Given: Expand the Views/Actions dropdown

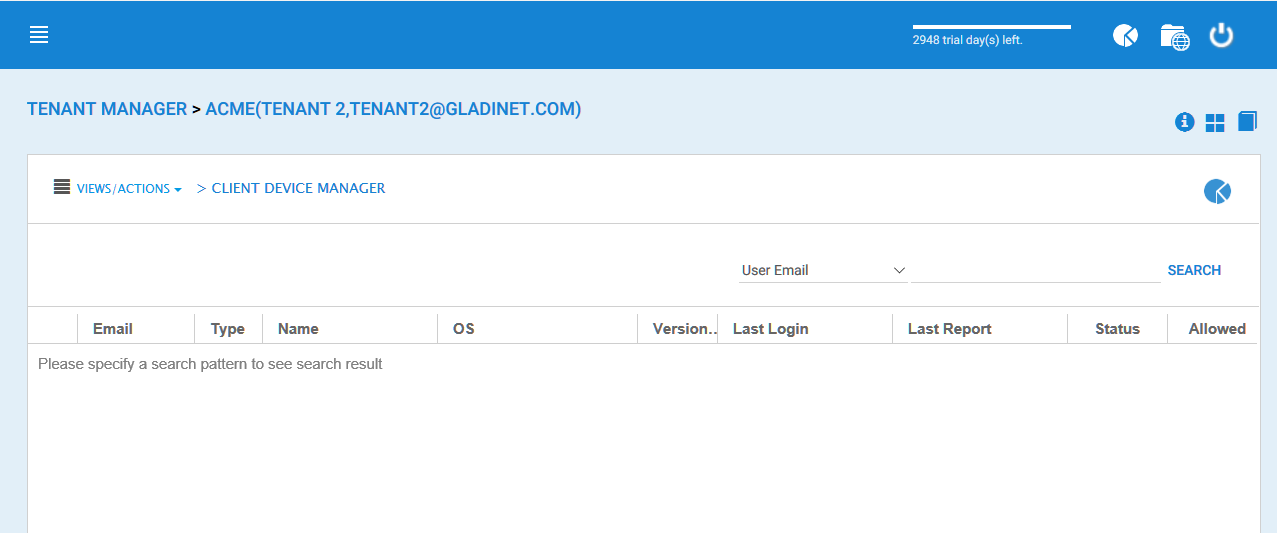Looking at the screenshot, I should (129, 189).
